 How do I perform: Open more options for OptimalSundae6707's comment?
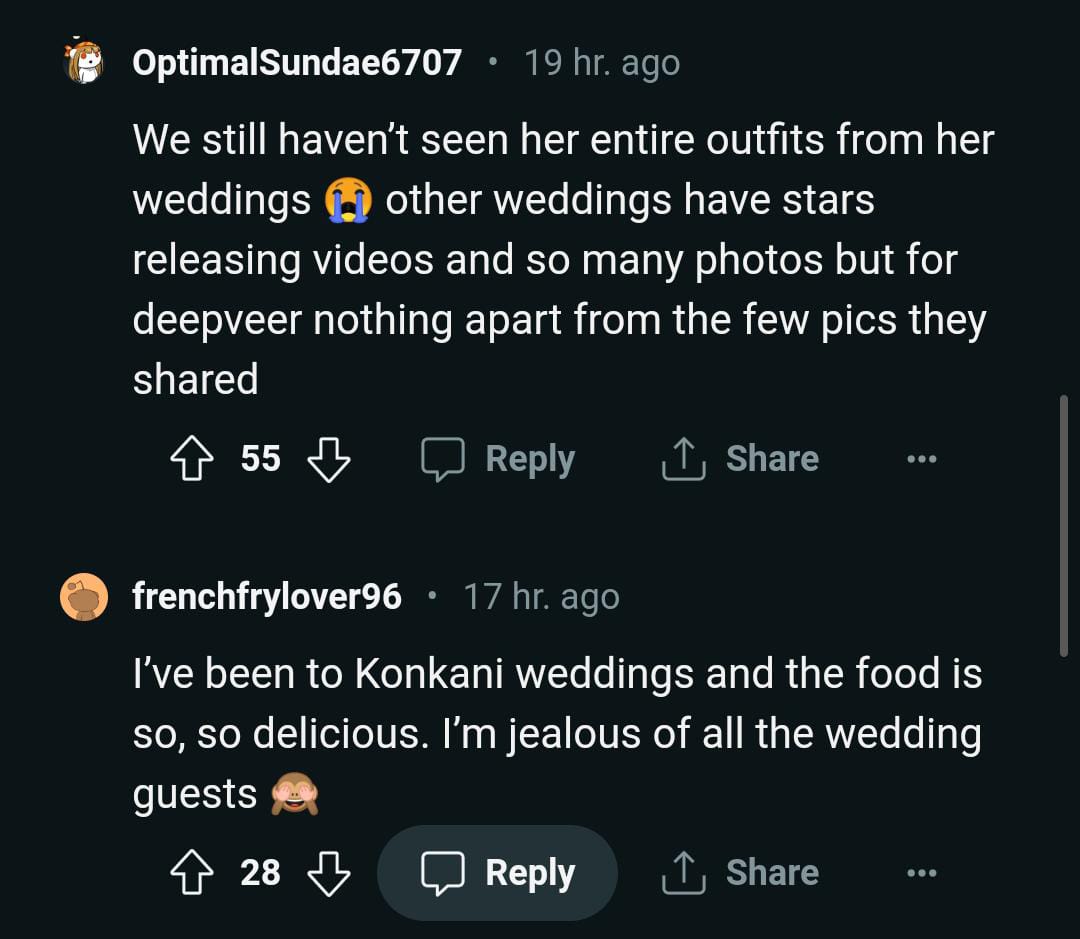pyautogui.click(x=921, y=459)
